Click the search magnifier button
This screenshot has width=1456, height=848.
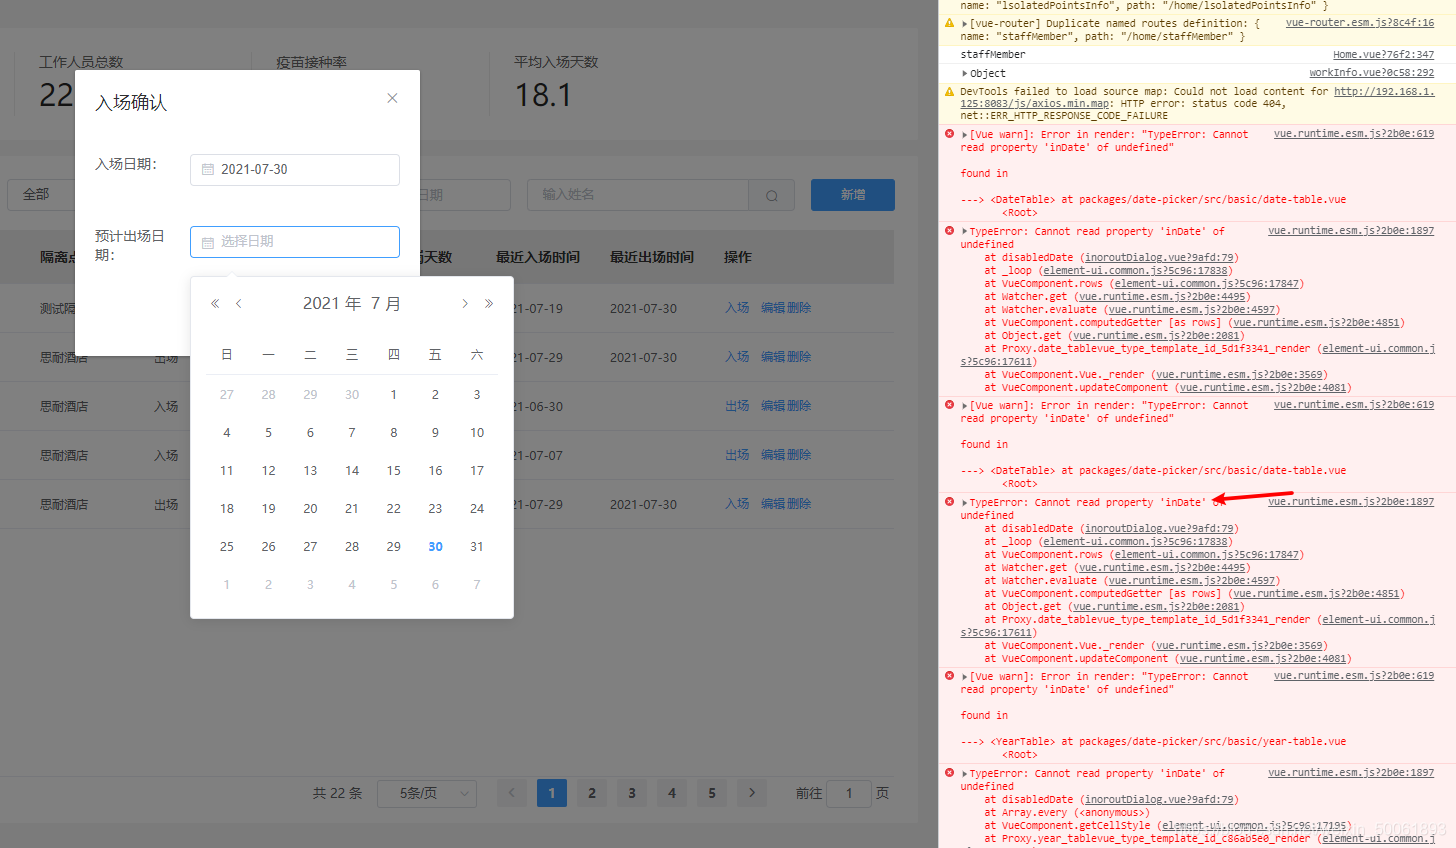click(772, 195)
